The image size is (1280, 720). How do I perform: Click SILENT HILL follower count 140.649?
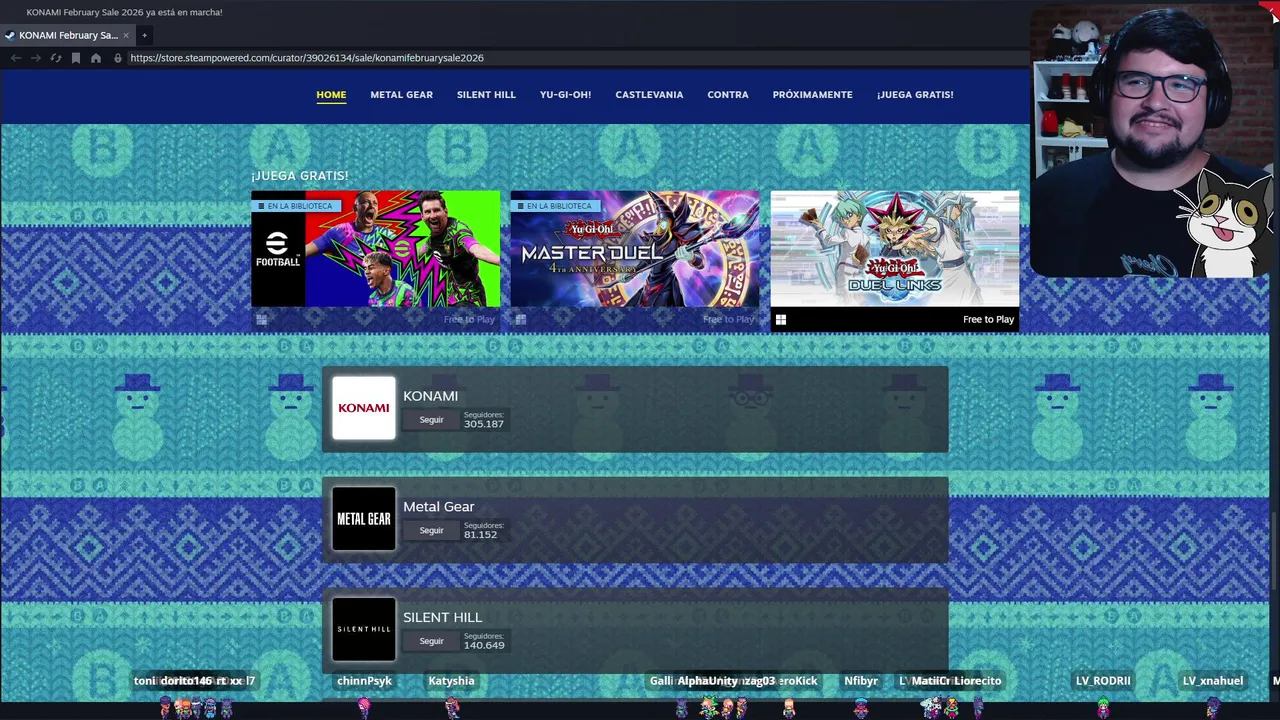(x=484, y=646)
